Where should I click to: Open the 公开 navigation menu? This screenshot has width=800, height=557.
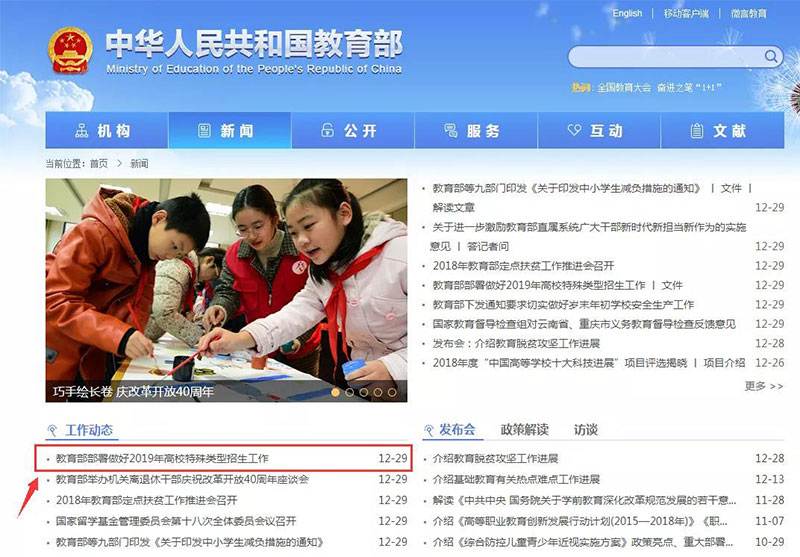(353, 131)
